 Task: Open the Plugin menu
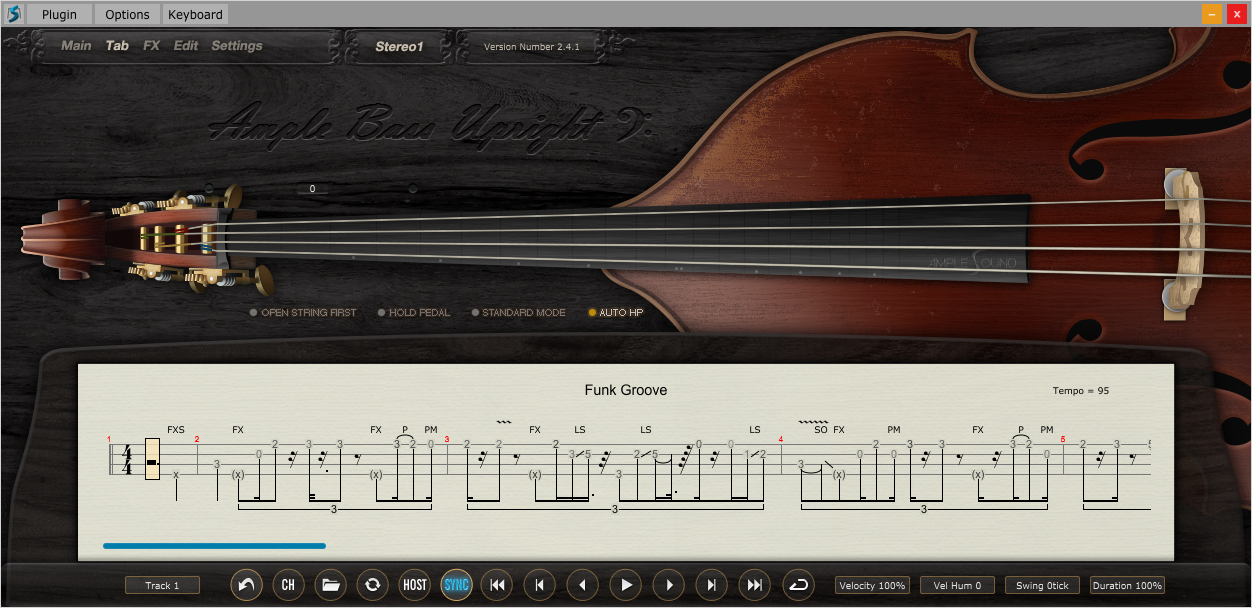pyautogui.click(x=59, y=14)
